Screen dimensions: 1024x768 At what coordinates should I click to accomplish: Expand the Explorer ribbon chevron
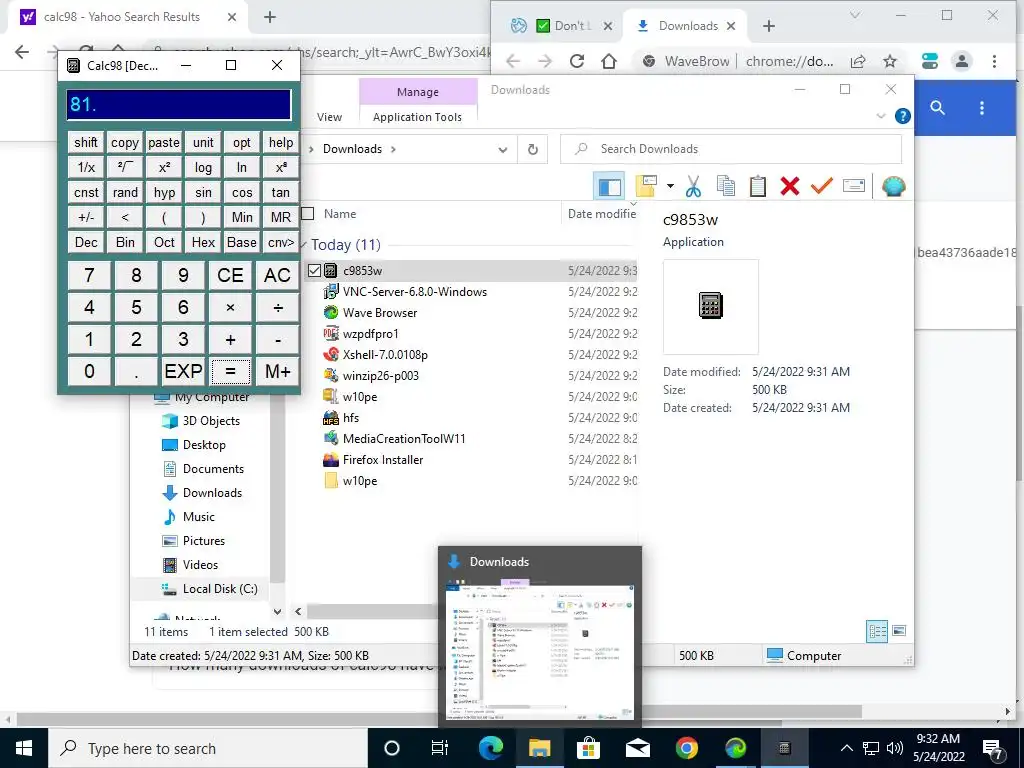[x=880, y=116]
